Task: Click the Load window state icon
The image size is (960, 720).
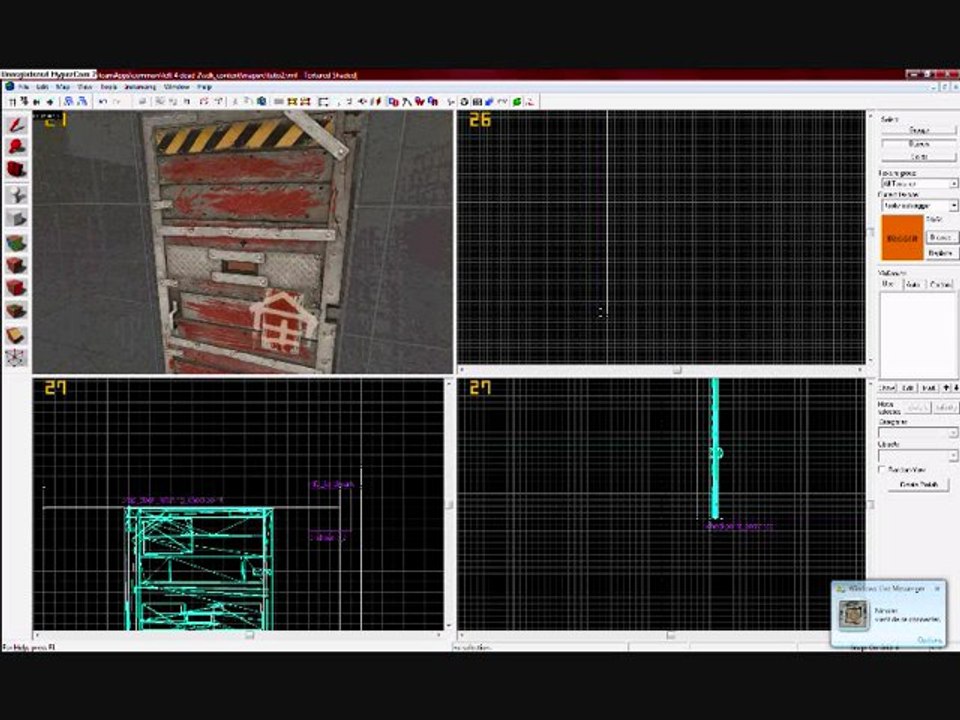Action: pyautogui.click(x=69, y=102)
